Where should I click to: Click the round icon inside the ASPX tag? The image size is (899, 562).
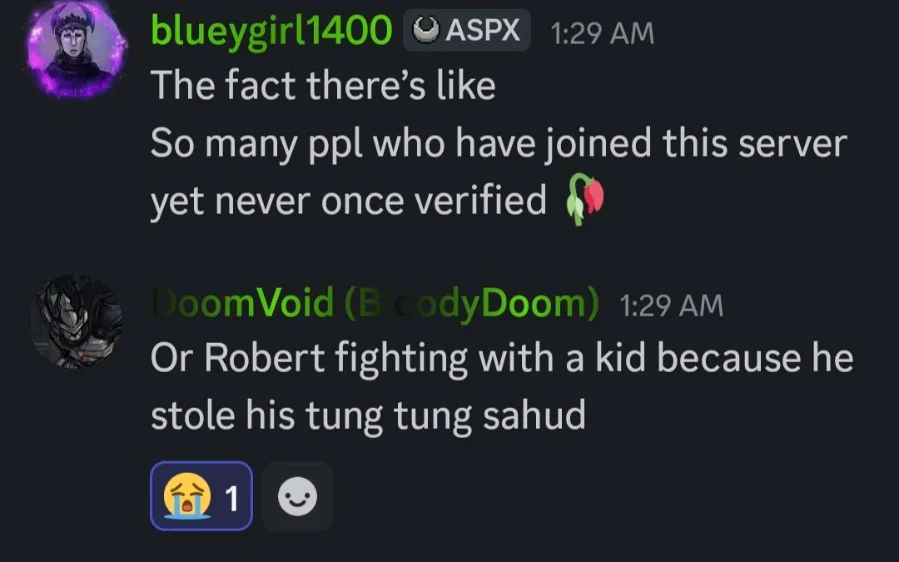(x=426, y=31)
